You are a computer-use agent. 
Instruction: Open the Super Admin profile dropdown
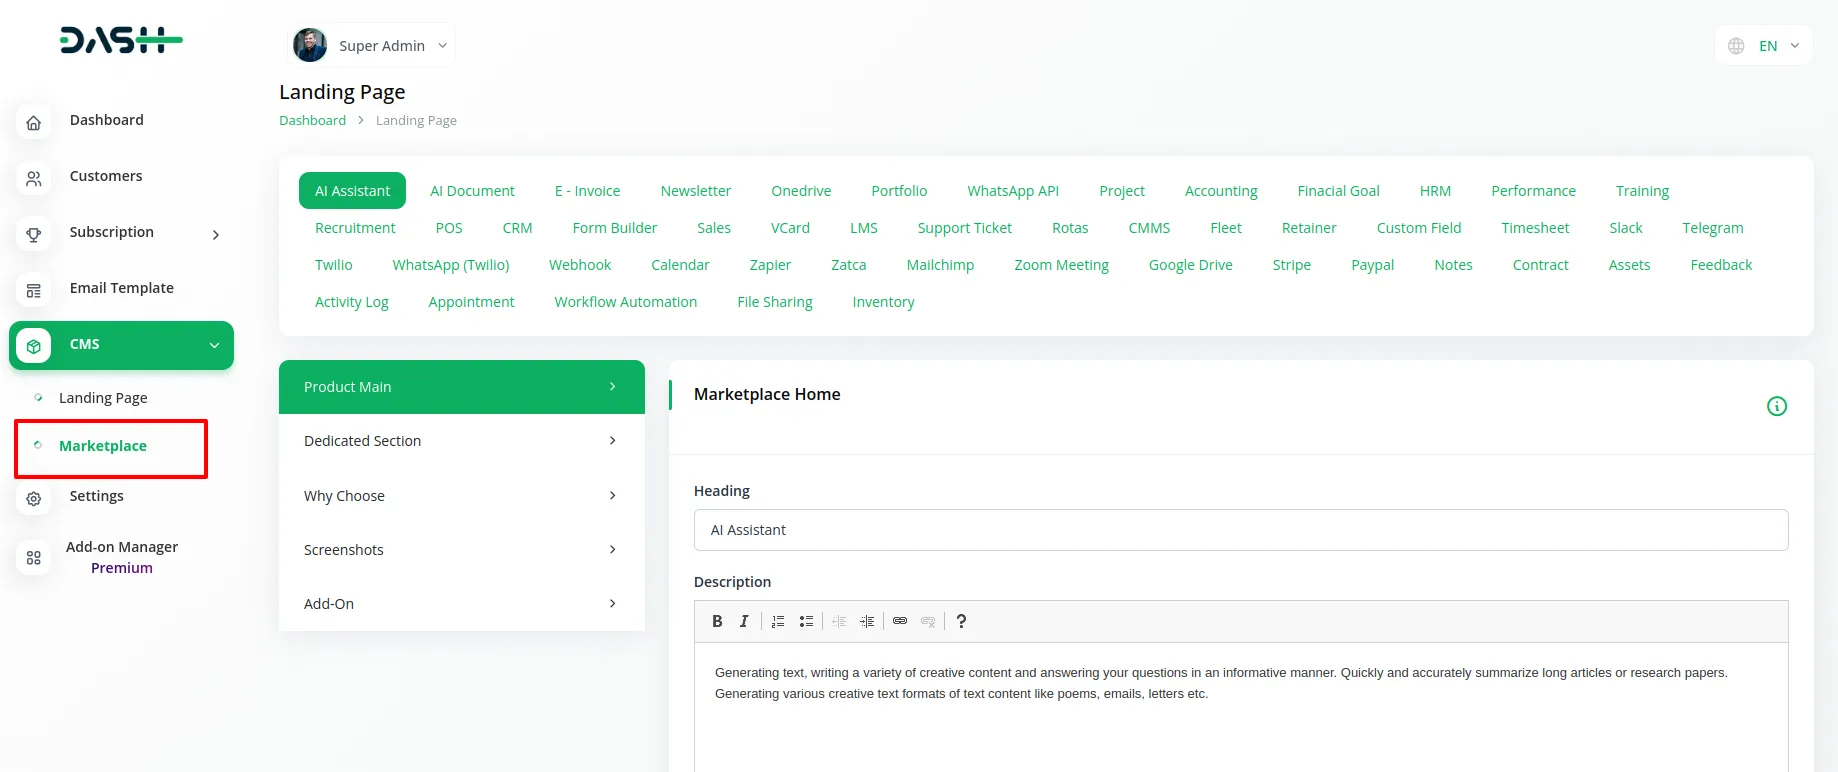pos(371,46)
